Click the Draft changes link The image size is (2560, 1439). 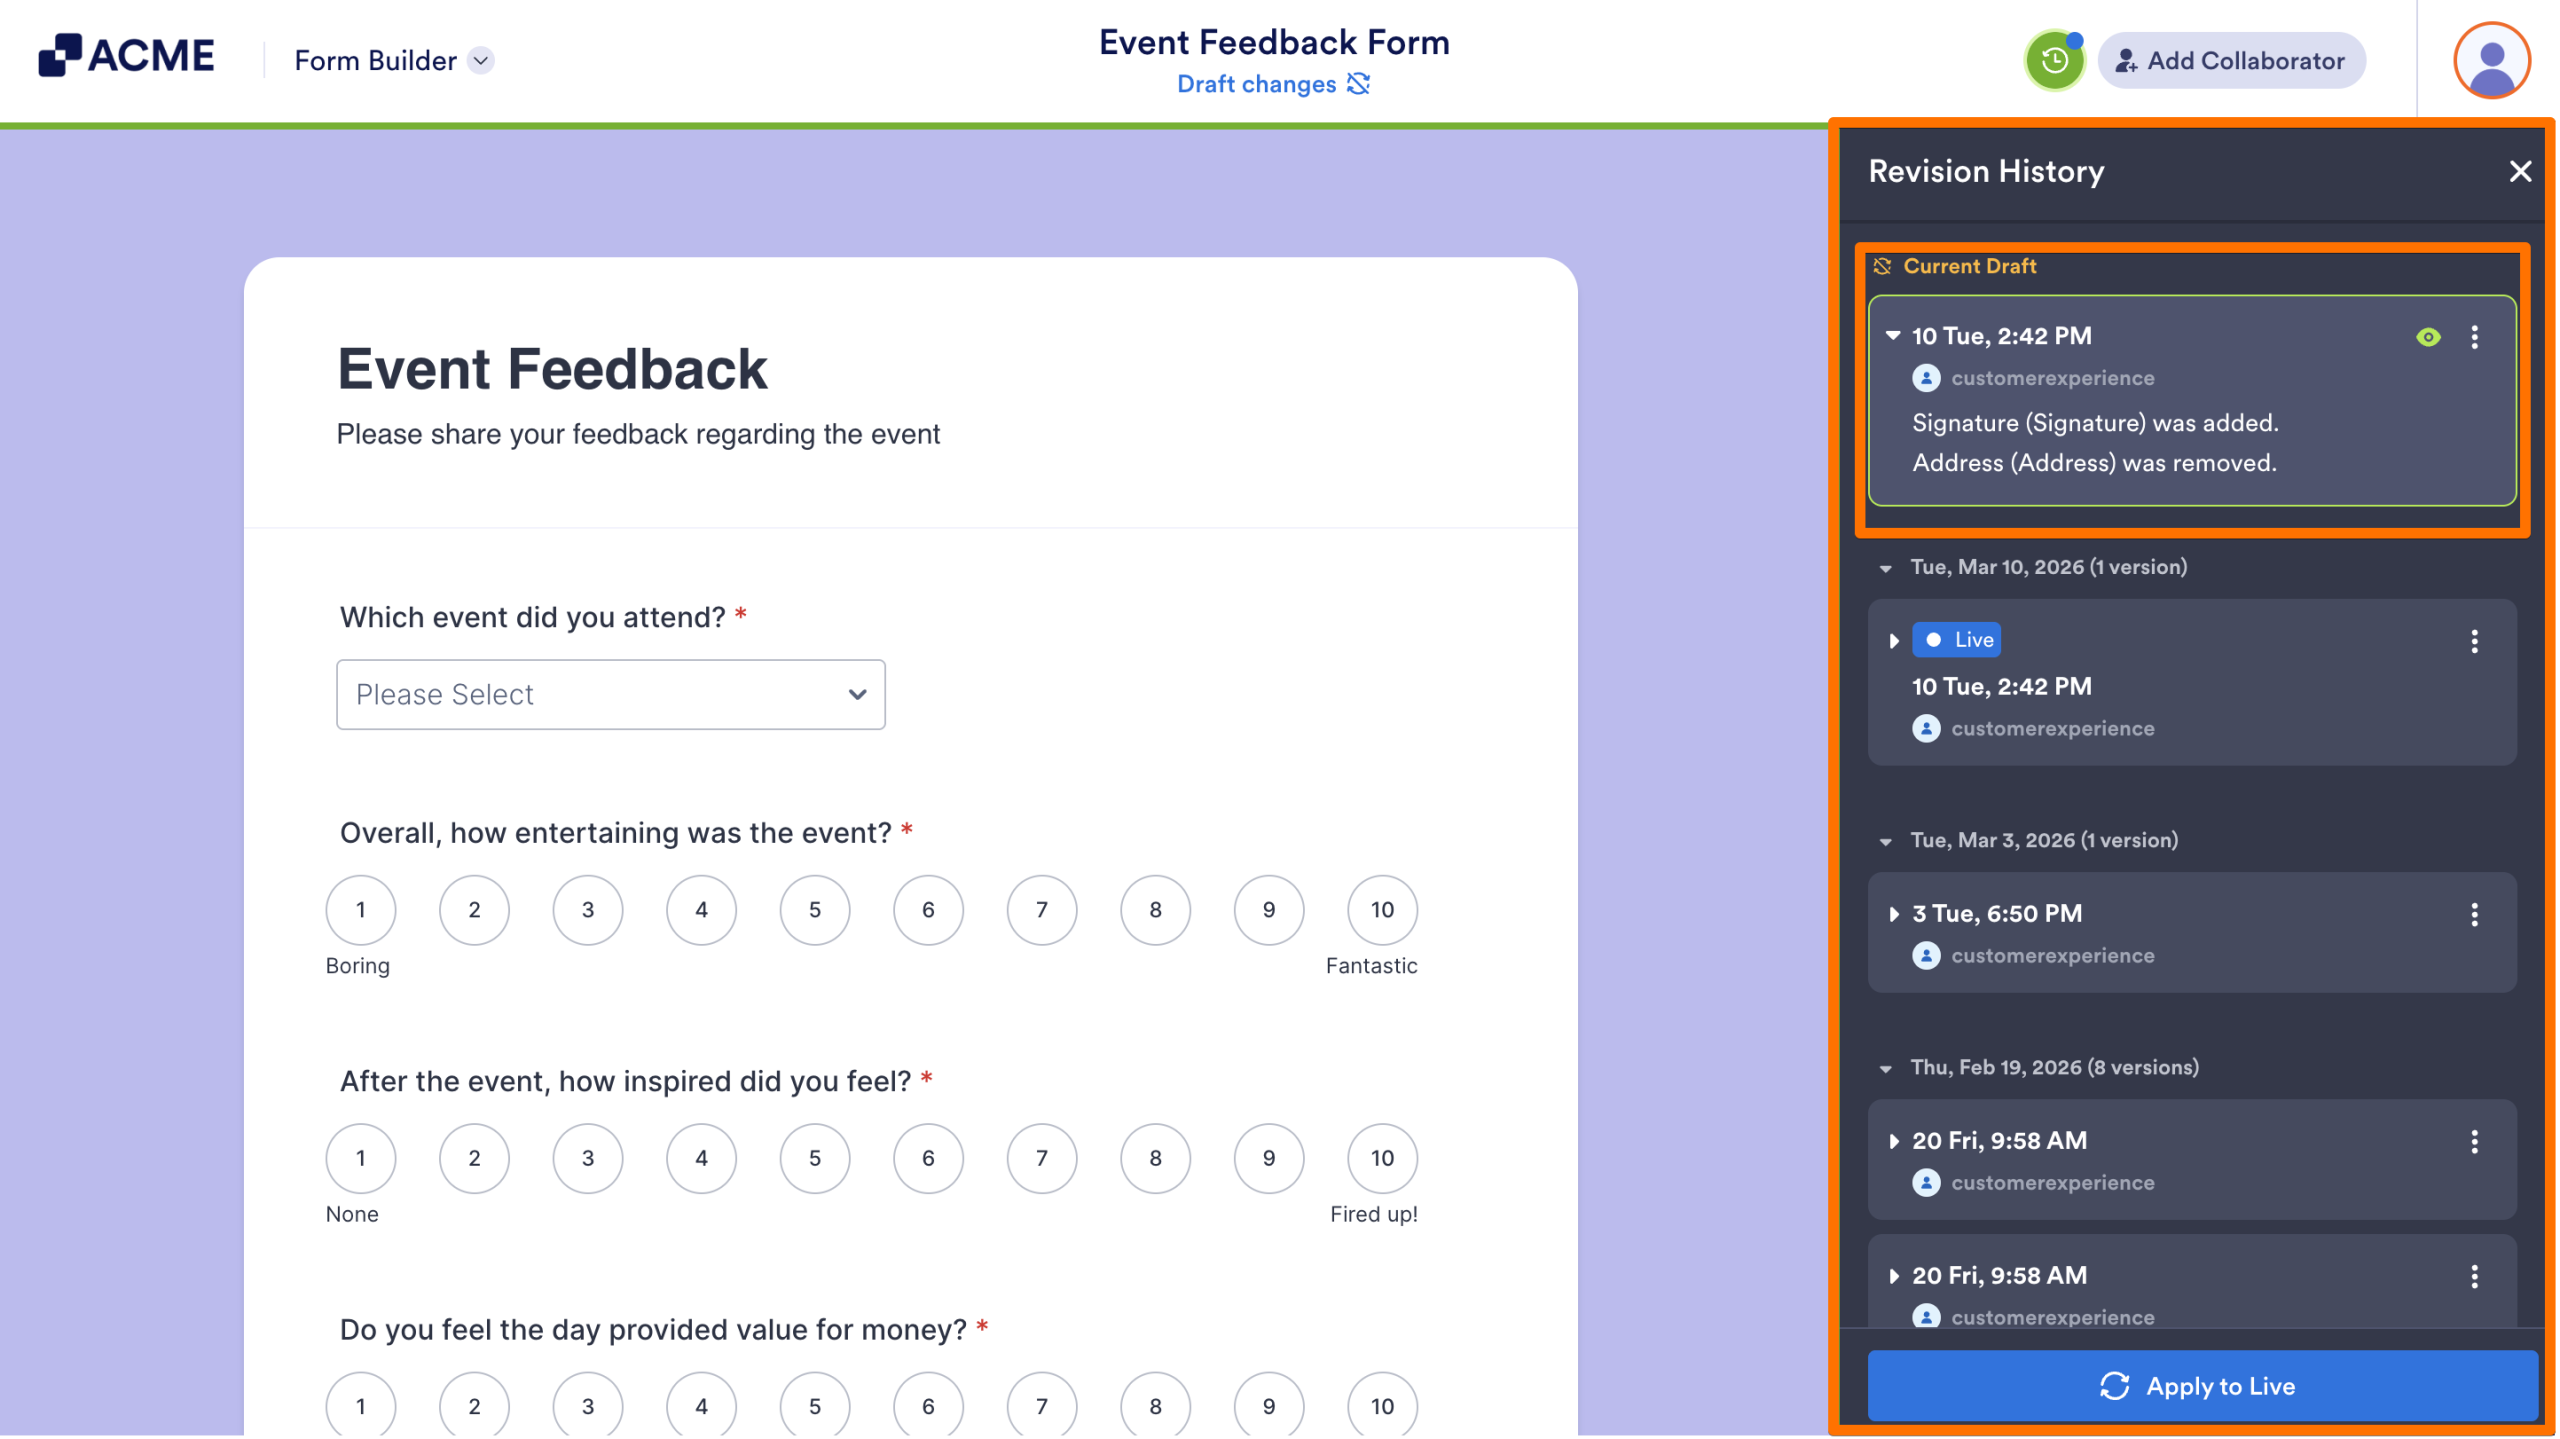coord(1256,84)
